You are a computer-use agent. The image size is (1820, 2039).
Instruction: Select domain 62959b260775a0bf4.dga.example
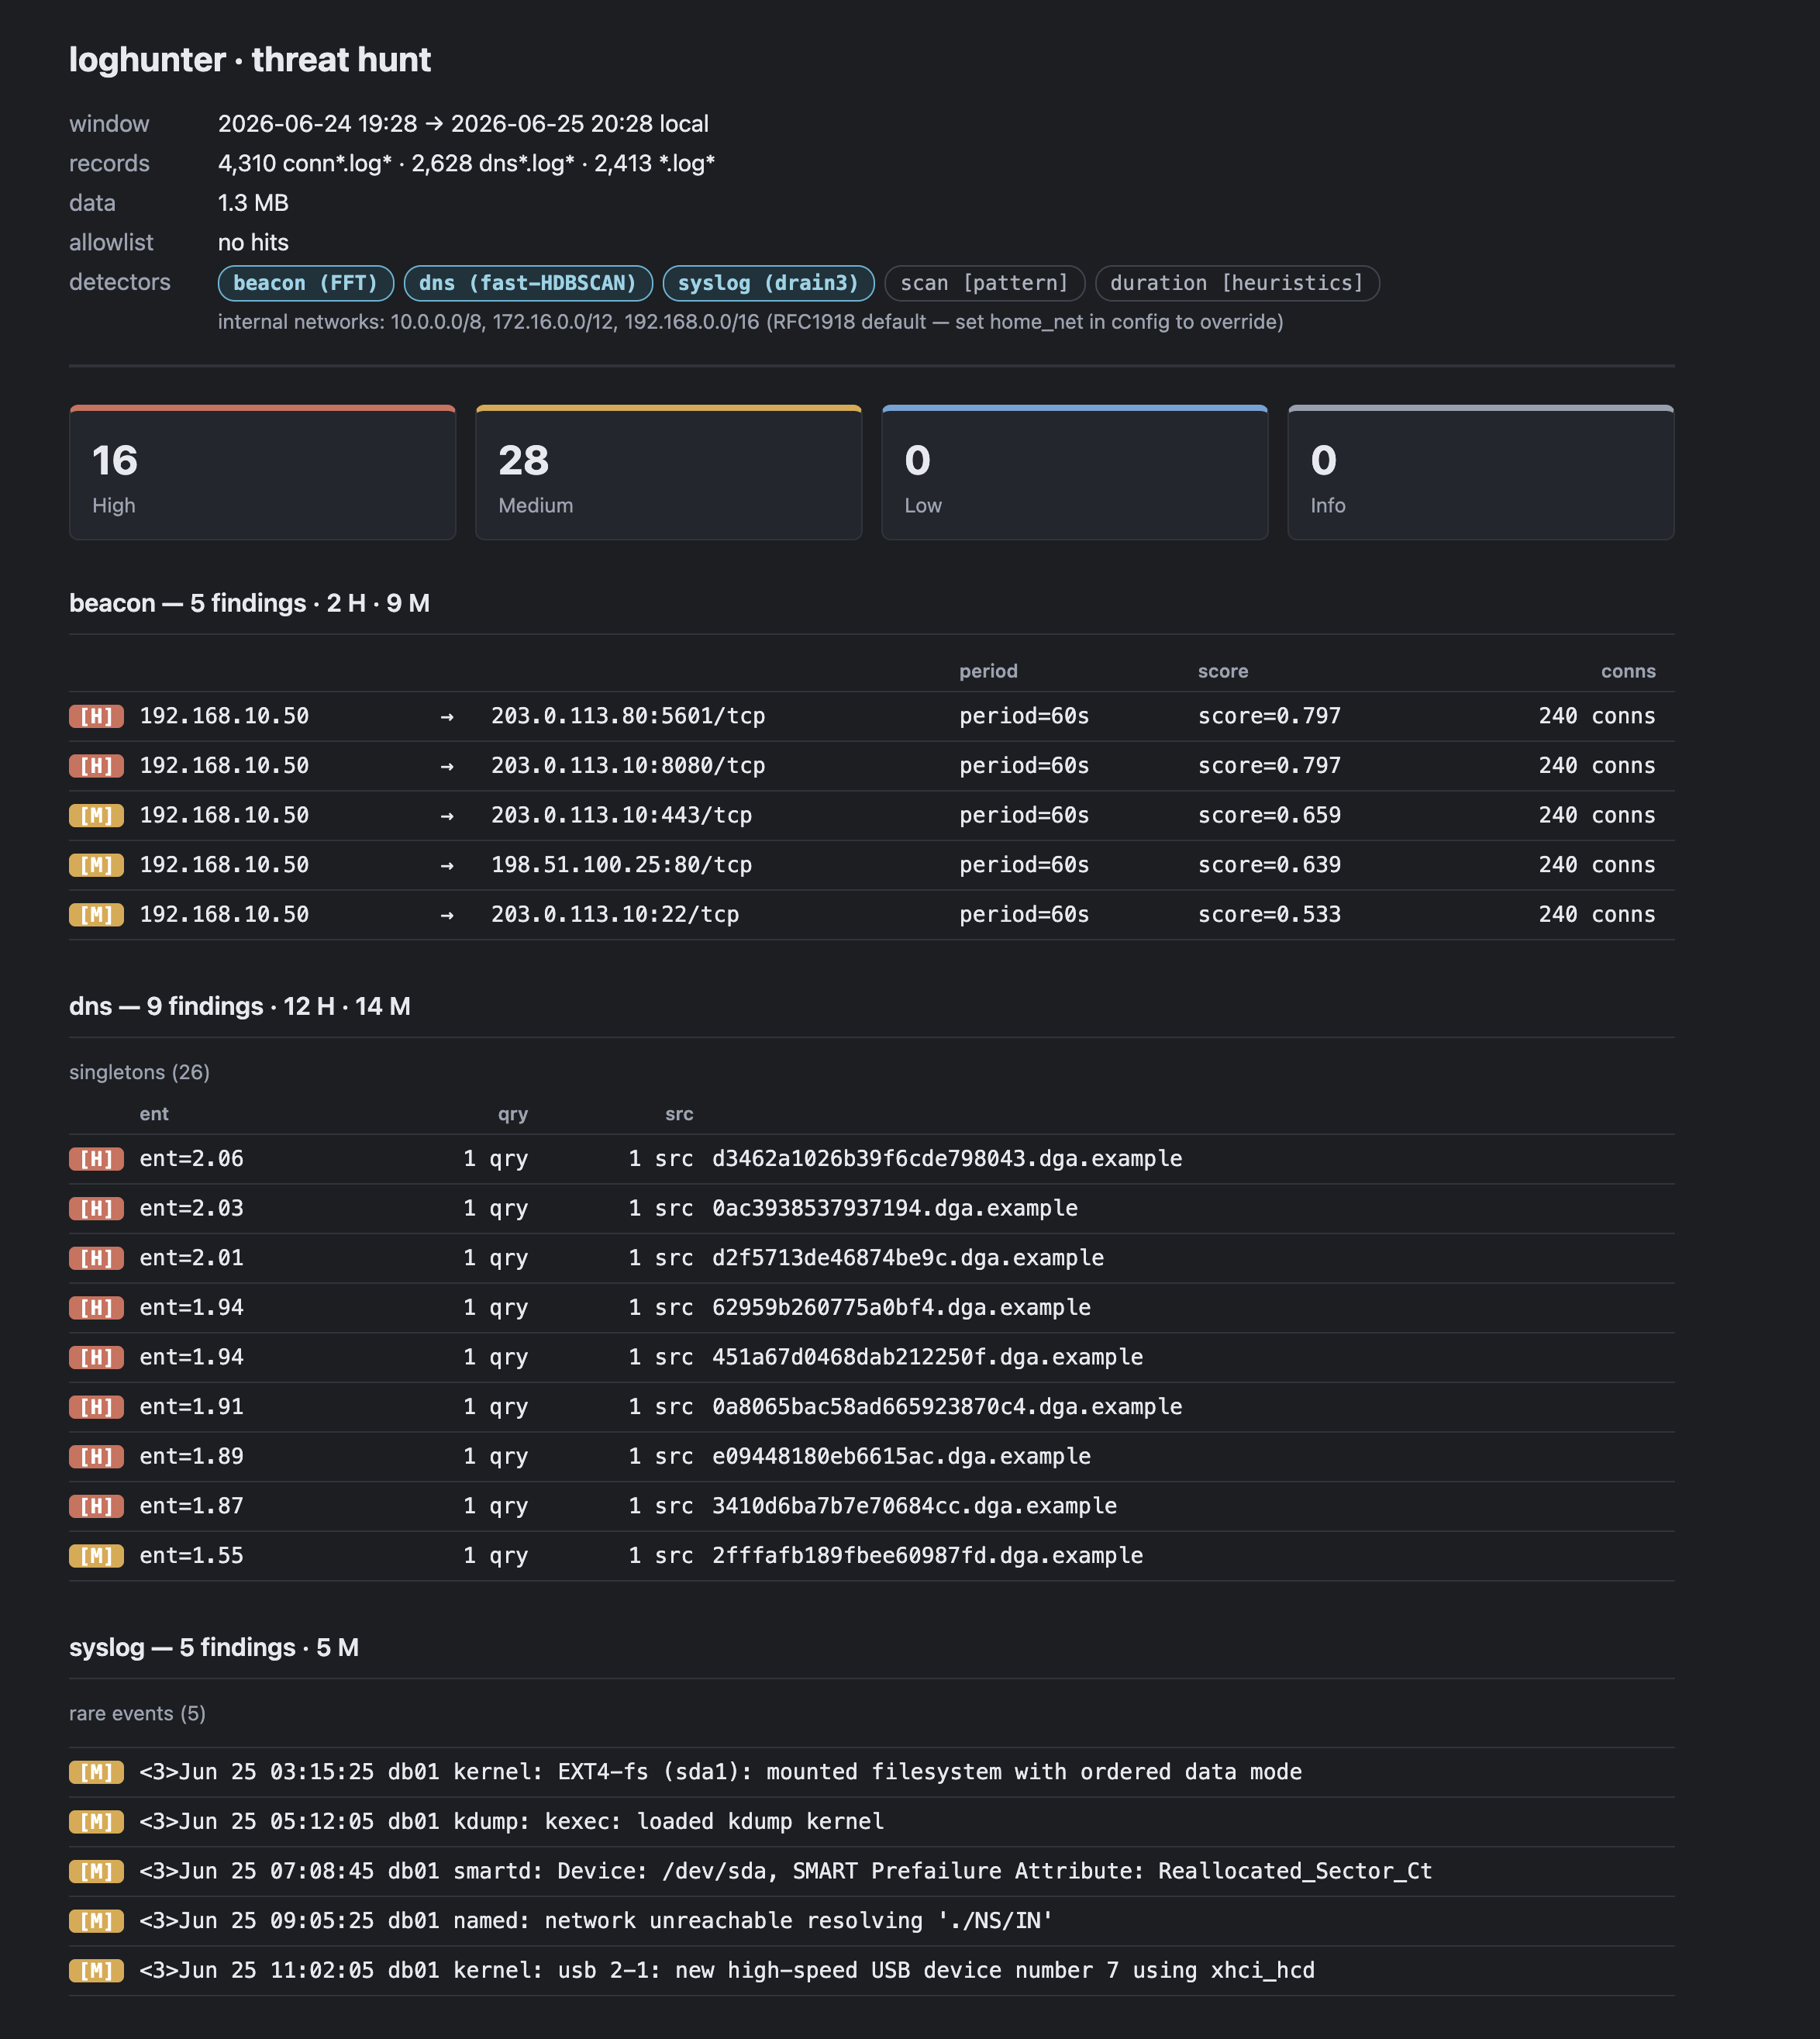click(901, 1307)
